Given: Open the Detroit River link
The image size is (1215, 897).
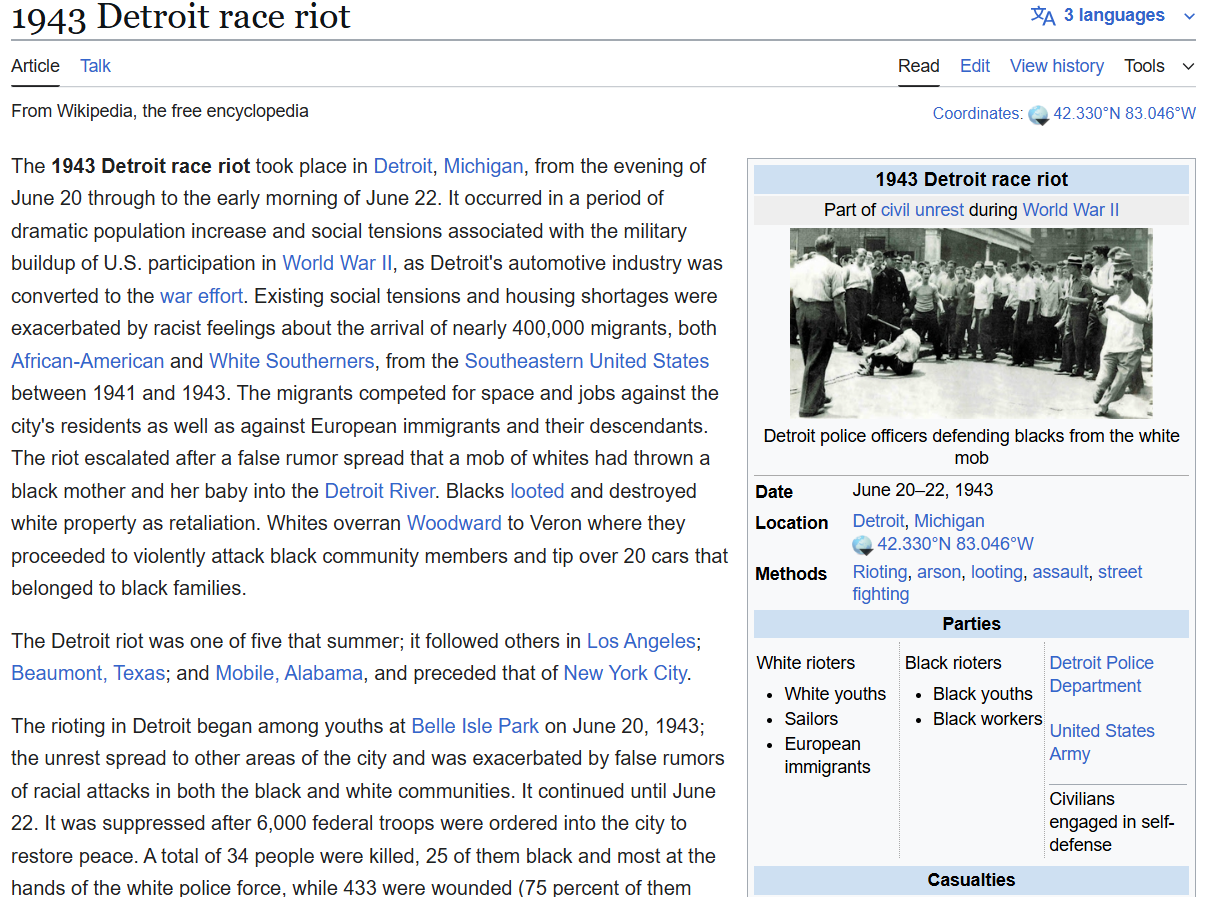Looking at the screenshot, I should pyautogui.click(x=379, y=491).
